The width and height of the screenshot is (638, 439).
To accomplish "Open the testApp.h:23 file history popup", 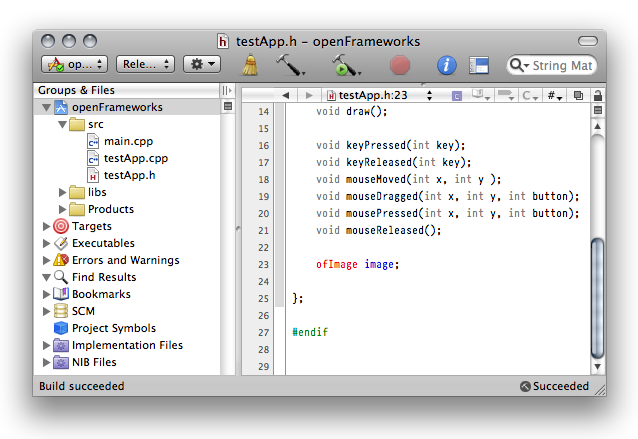I will (385, 96).
